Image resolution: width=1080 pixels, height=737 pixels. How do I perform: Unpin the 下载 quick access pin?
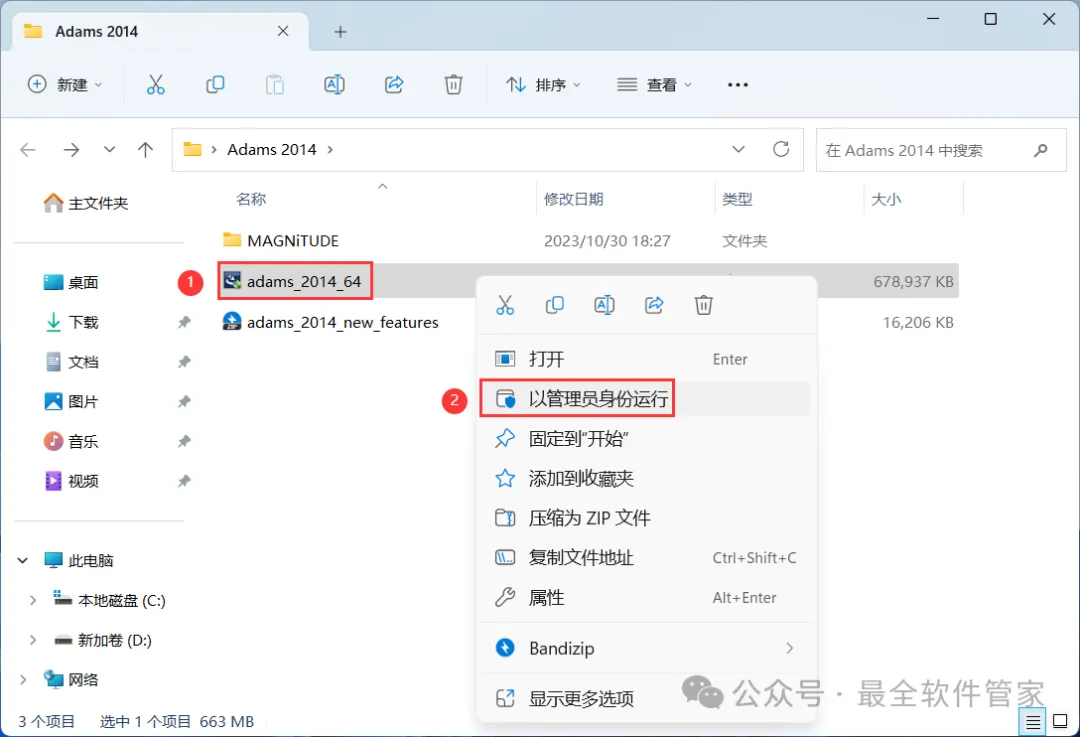(x=184, y=322)
